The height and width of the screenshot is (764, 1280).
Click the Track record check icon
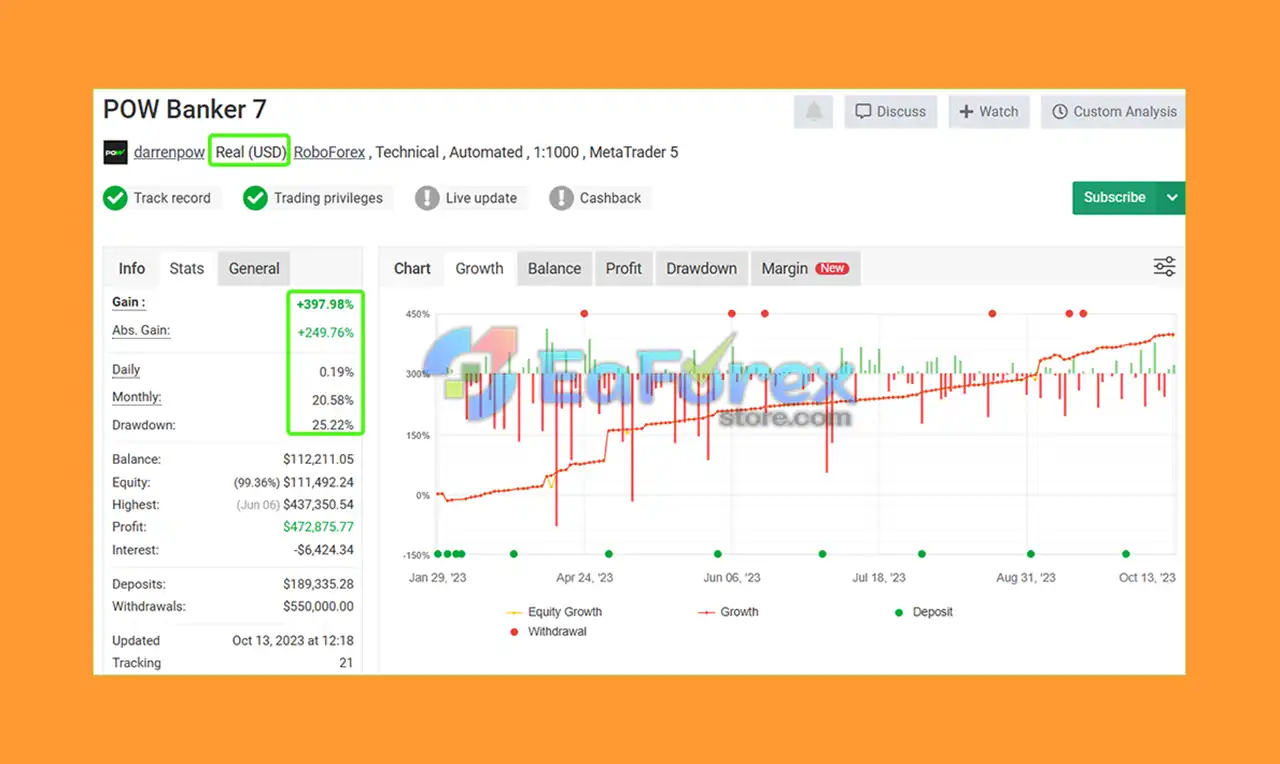pyautogui.click(x=115, y=198)
